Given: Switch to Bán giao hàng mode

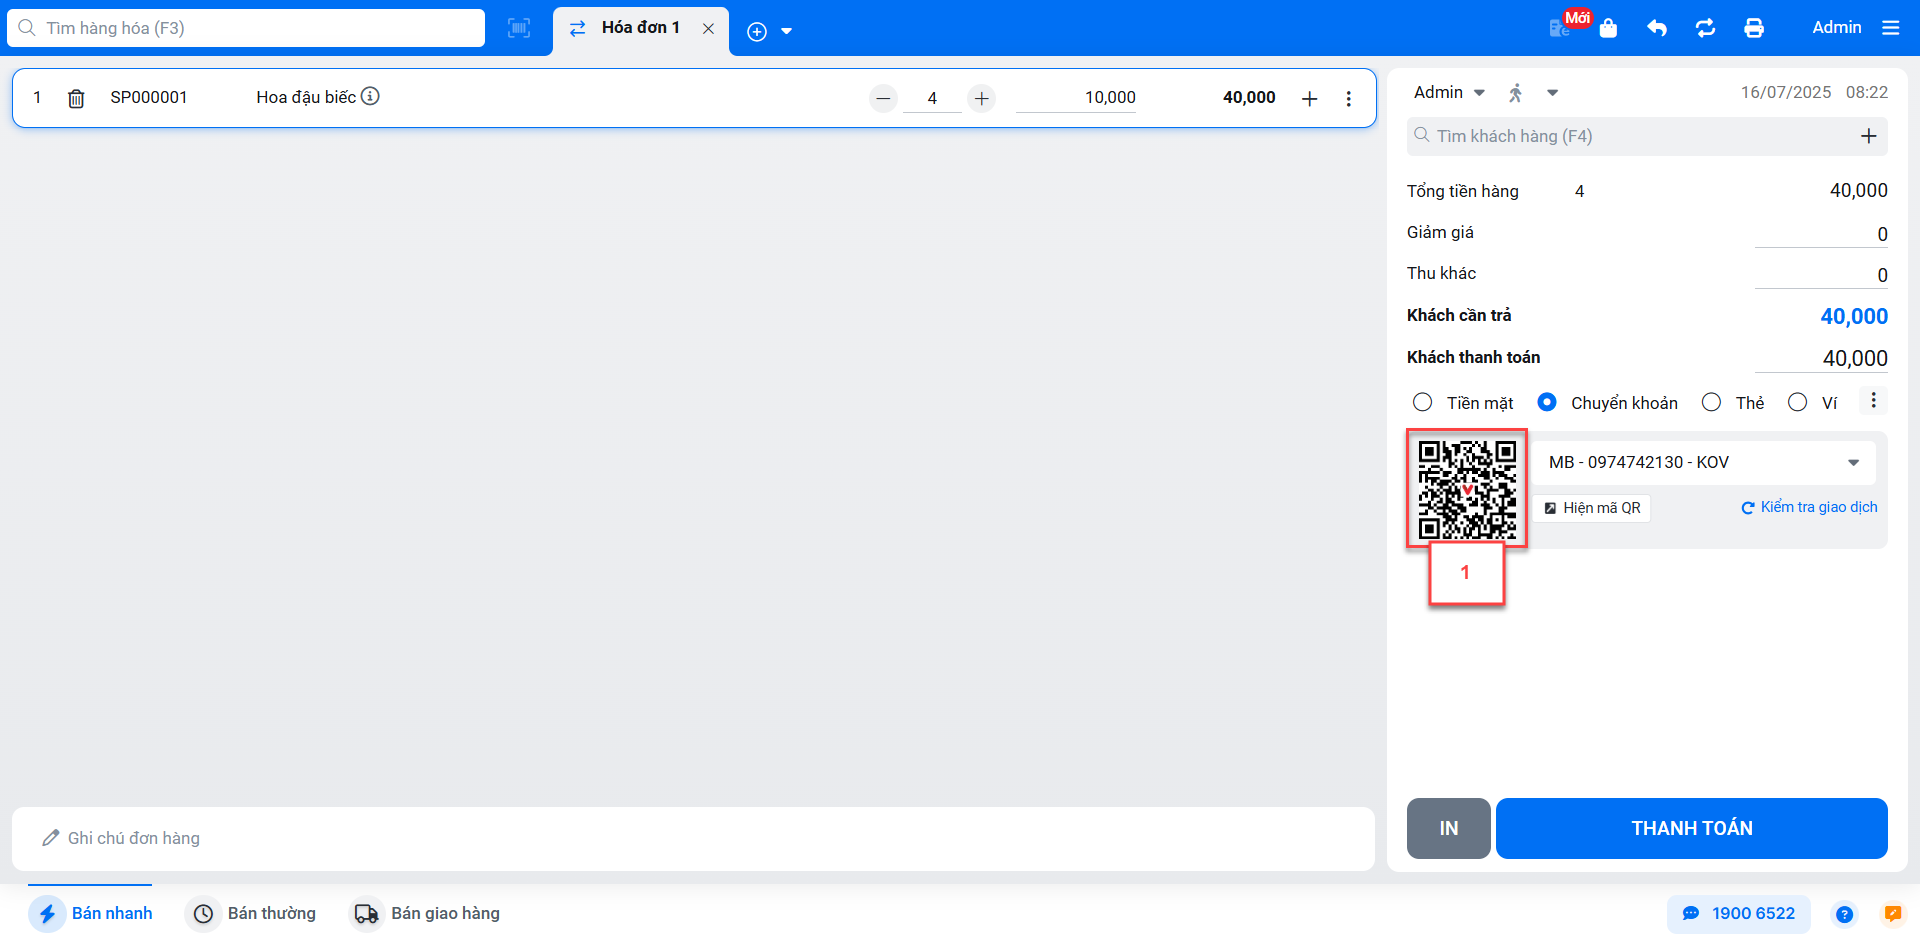Looking at the screenshot, I should tap(424, 913).
